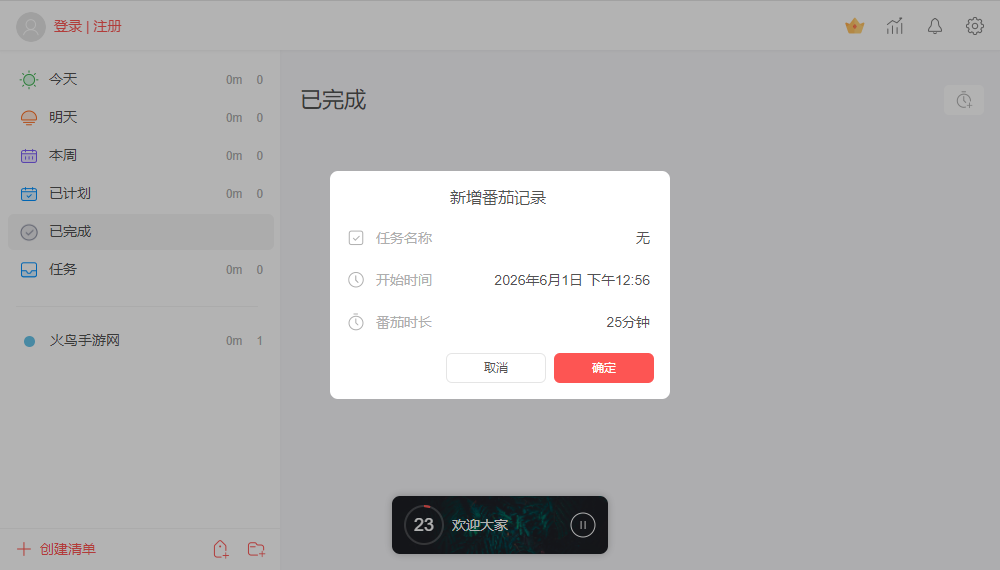Open the statistics chart icon

click(x=895, y=26)
